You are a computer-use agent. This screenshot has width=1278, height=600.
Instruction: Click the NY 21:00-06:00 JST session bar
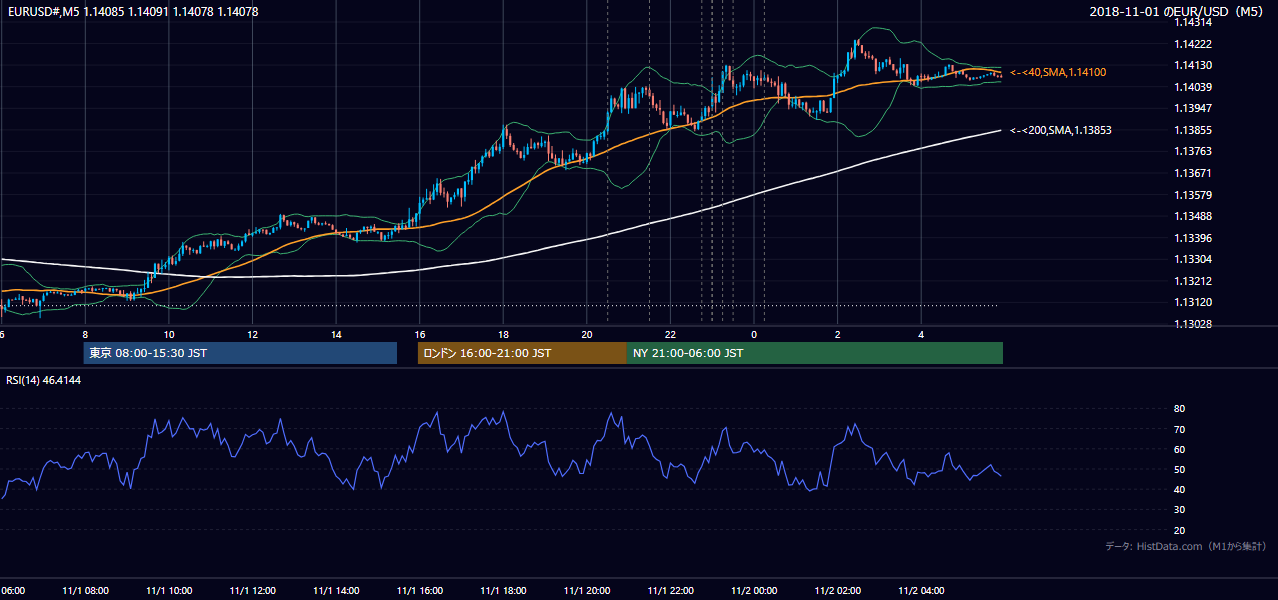(815, 353)
